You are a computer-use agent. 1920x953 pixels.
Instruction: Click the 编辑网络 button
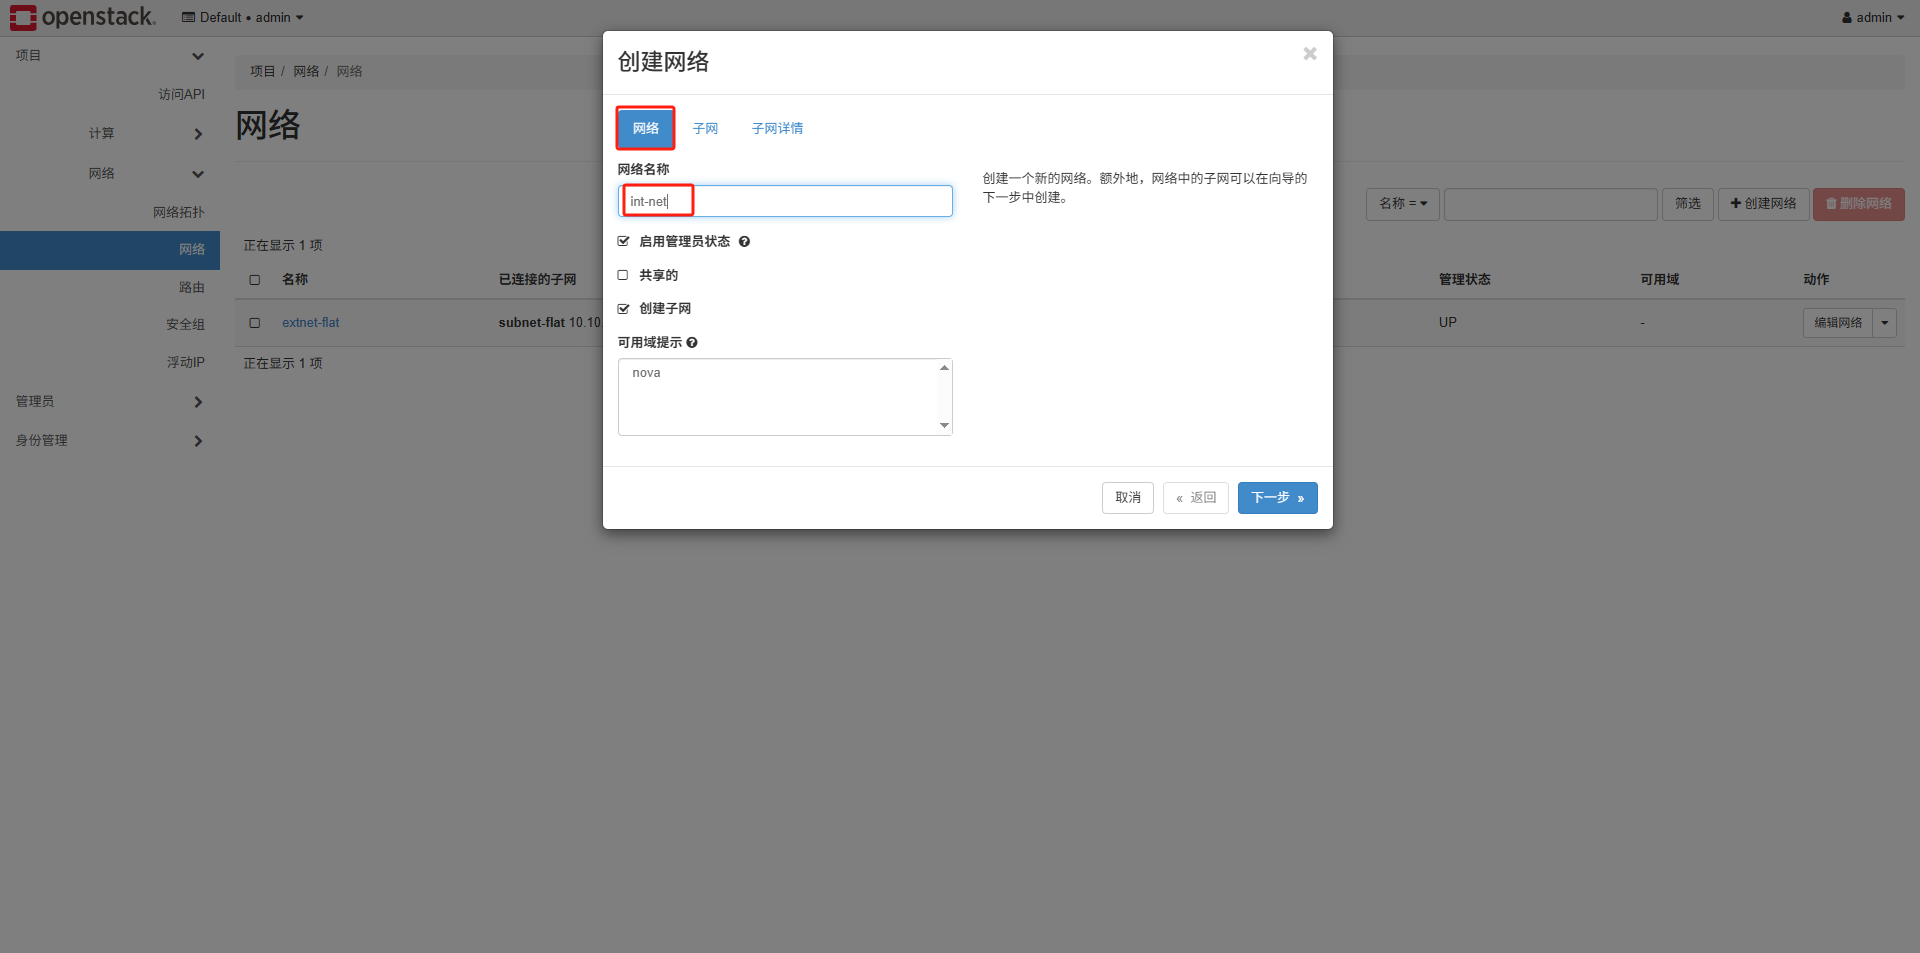1838,323
